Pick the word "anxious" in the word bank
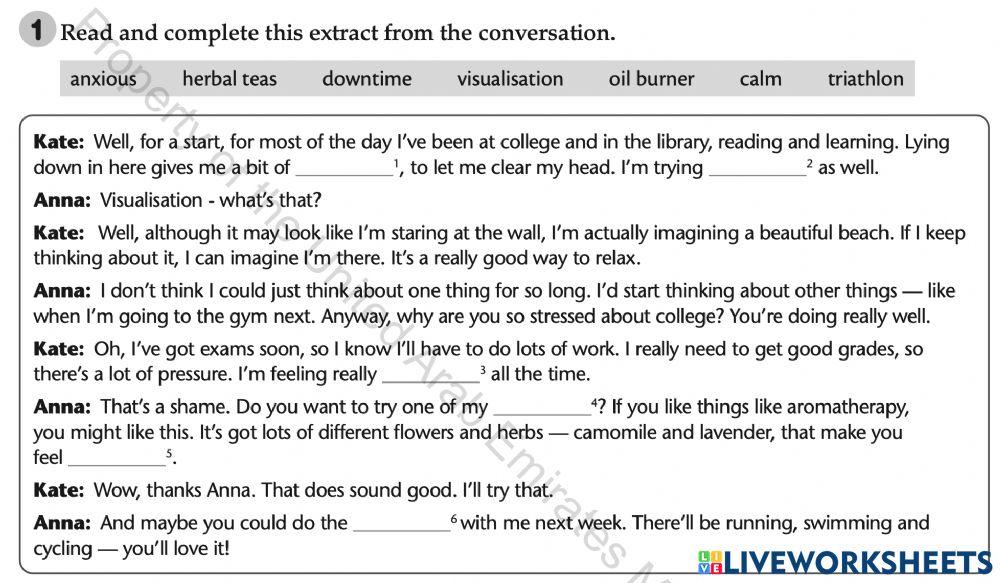Viewport: 1000px width, 583px height. [x=103, y=79]
